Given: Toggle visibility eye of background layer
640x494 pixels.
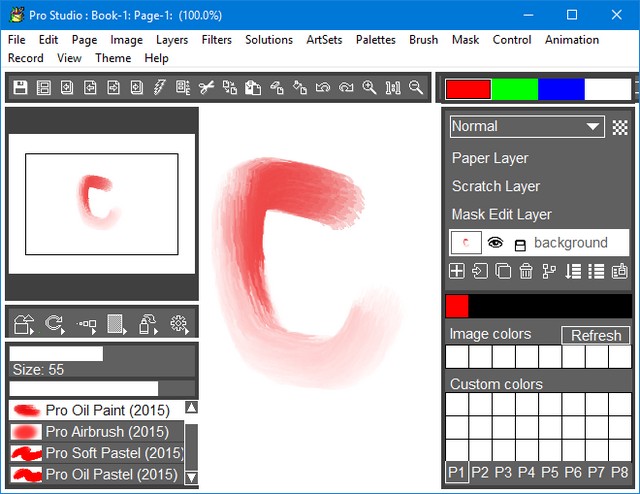Looking at the screenshot, I should point(494,243).
